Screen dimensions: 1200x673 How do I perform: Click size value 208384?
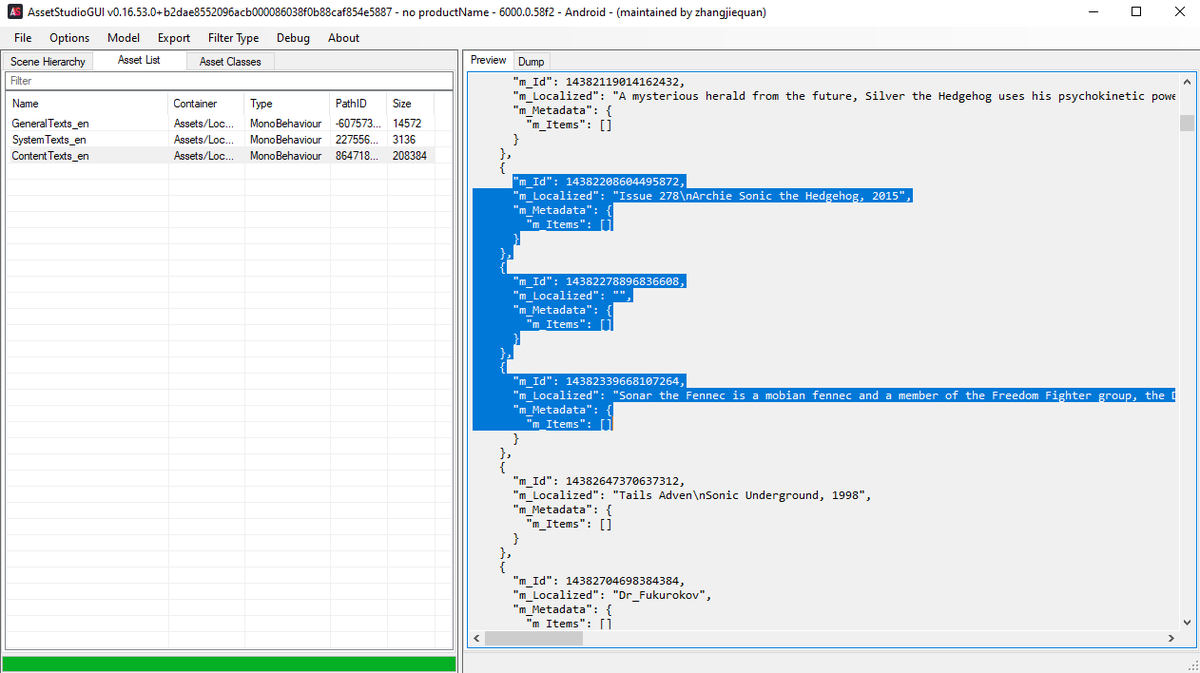point(410,156)
